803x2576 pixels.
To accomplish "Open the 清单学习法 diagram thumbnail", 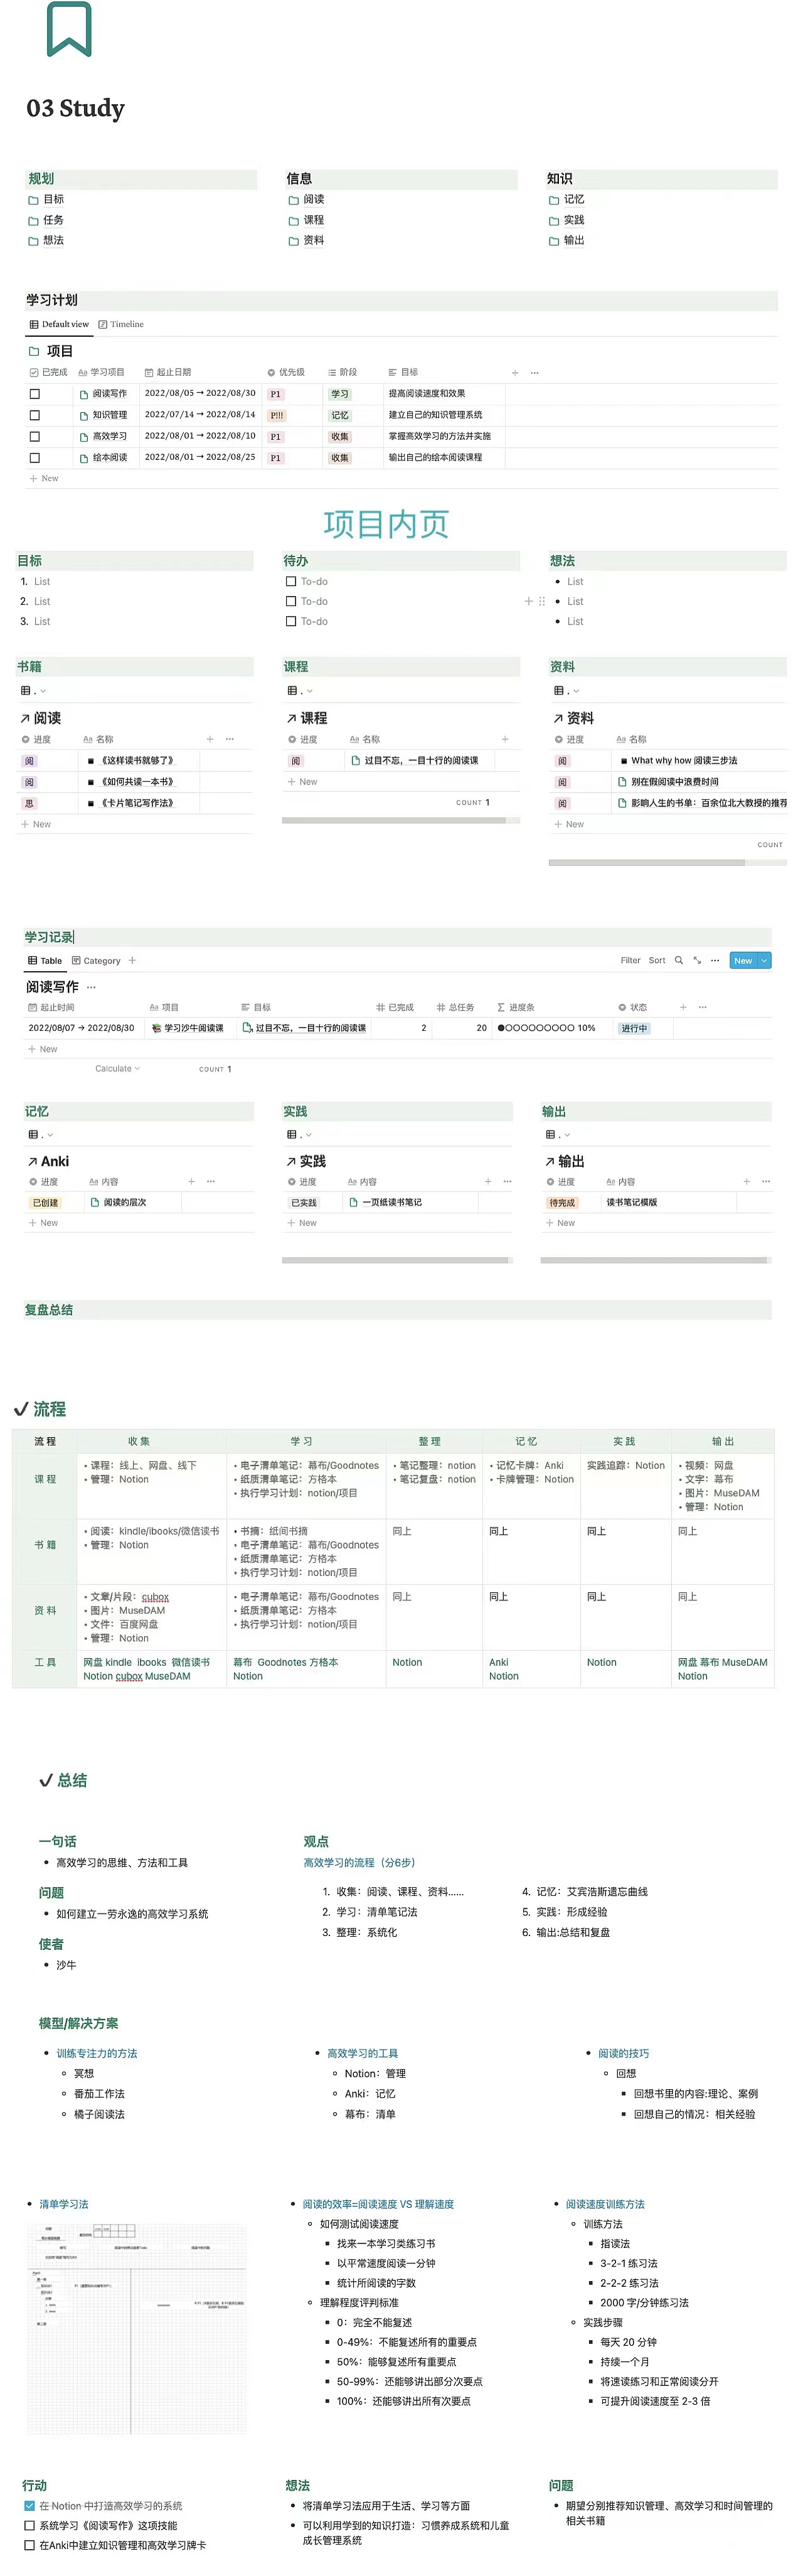I will point(136,2330).
